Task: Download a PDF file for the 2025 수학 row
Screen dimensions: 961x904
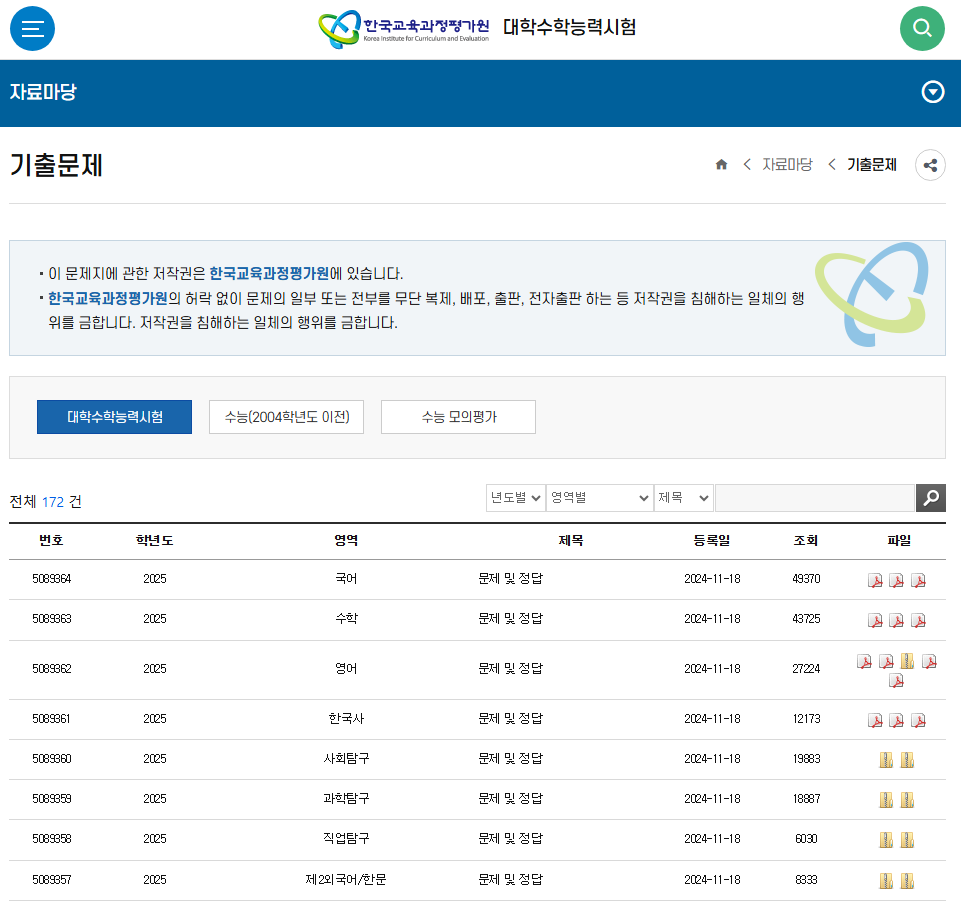Action: (874, 620)
